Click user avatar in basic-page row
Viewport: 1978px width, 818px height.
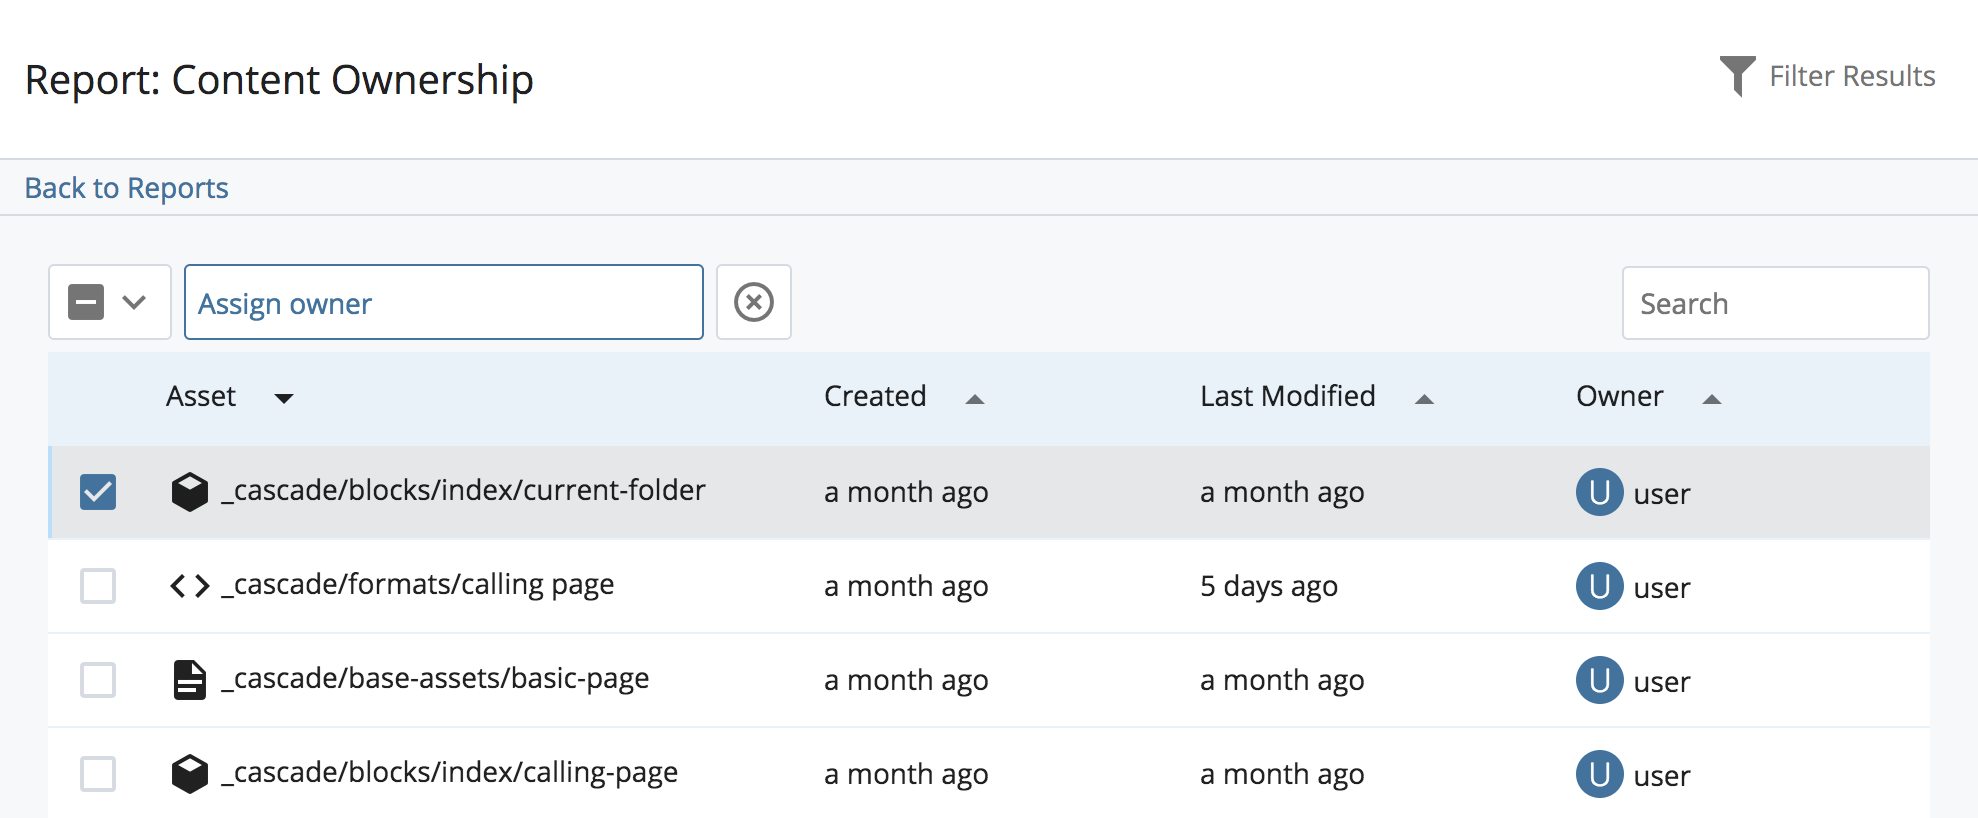pyautogui.click(x=1599, y=680)
